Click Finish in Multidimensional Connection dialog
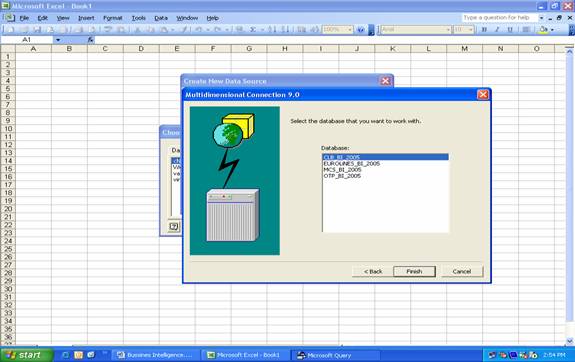Viewport: 575px width, 362px height. click(414, 271)
